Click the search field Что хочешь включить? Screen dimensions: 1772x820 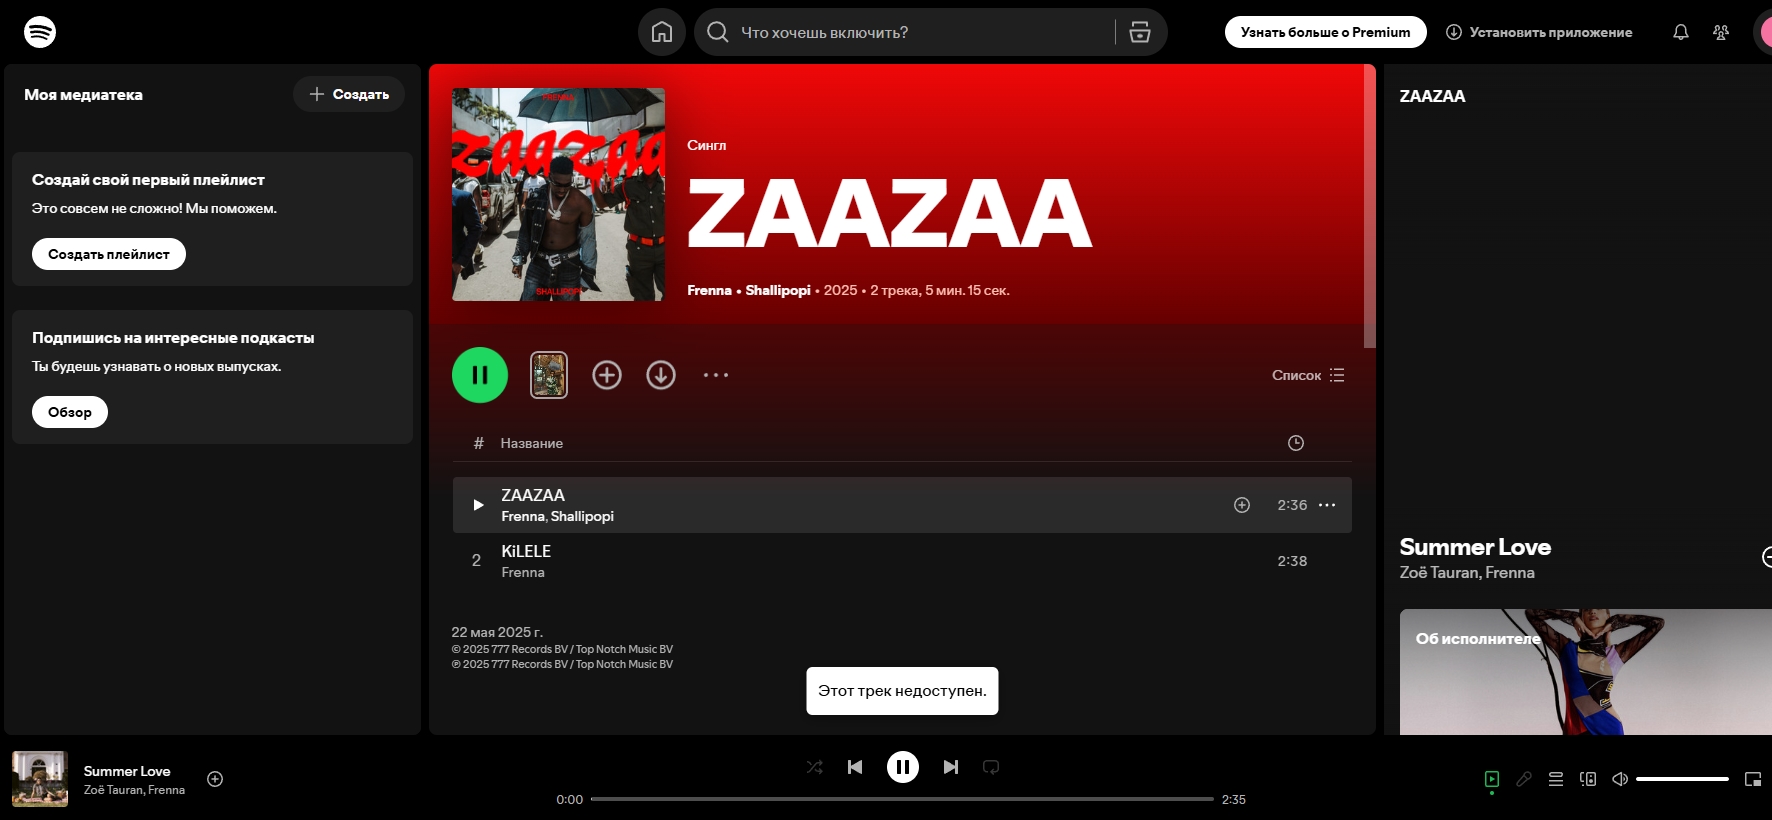tap(920, 32)
